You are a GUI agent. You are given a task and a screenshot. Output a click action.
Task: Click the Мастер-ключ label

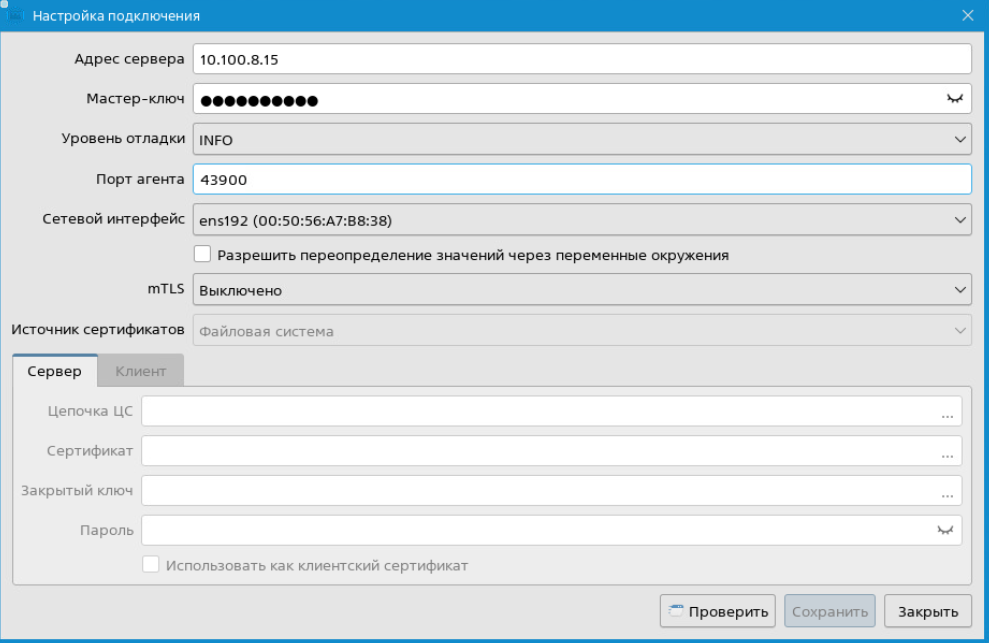point(135,99)
